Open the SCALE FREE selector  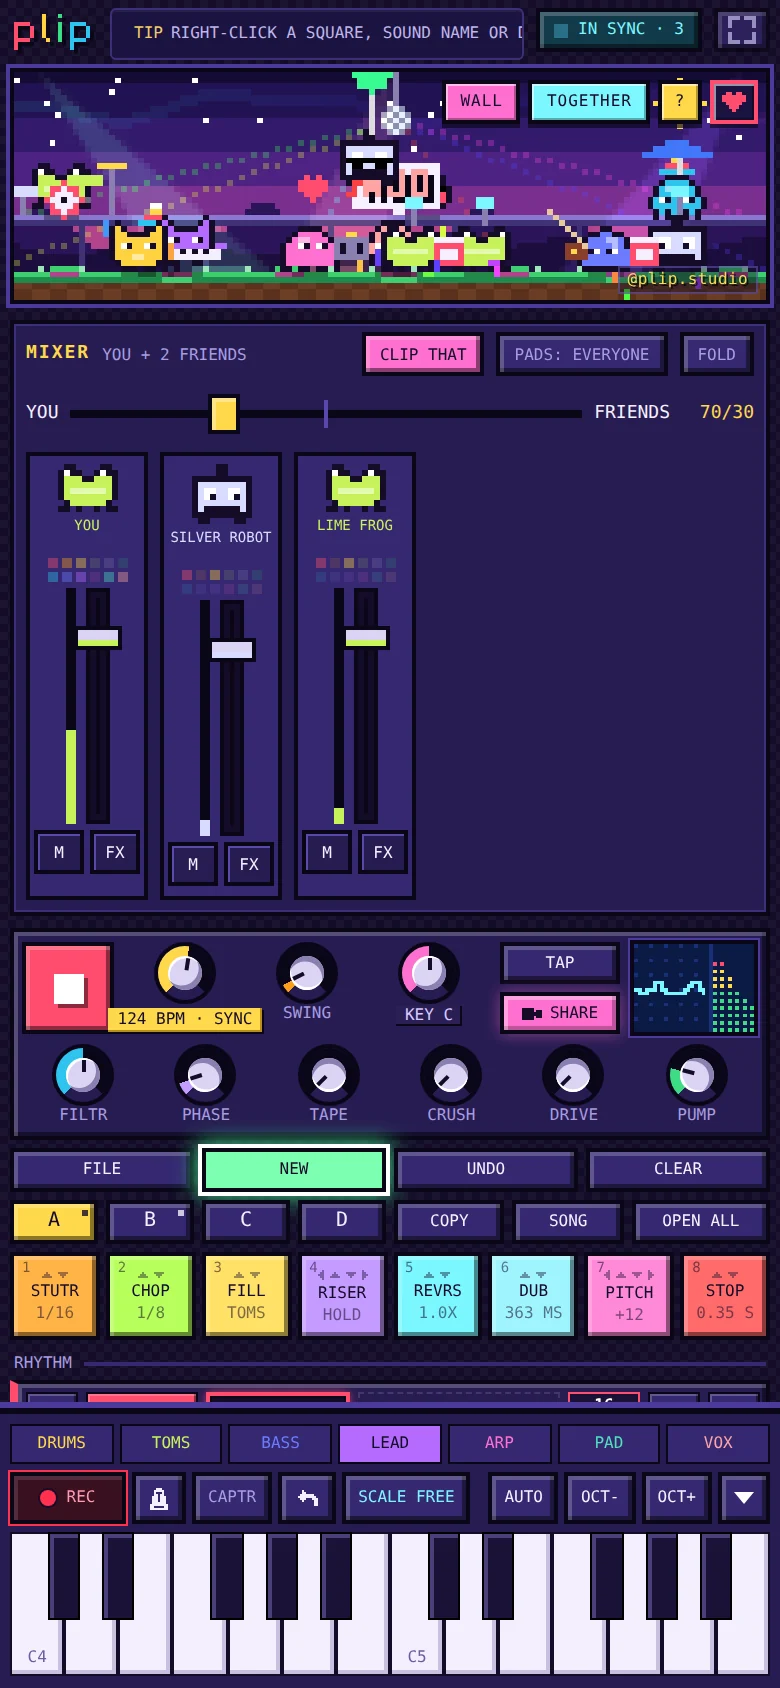click(406, 1497)
